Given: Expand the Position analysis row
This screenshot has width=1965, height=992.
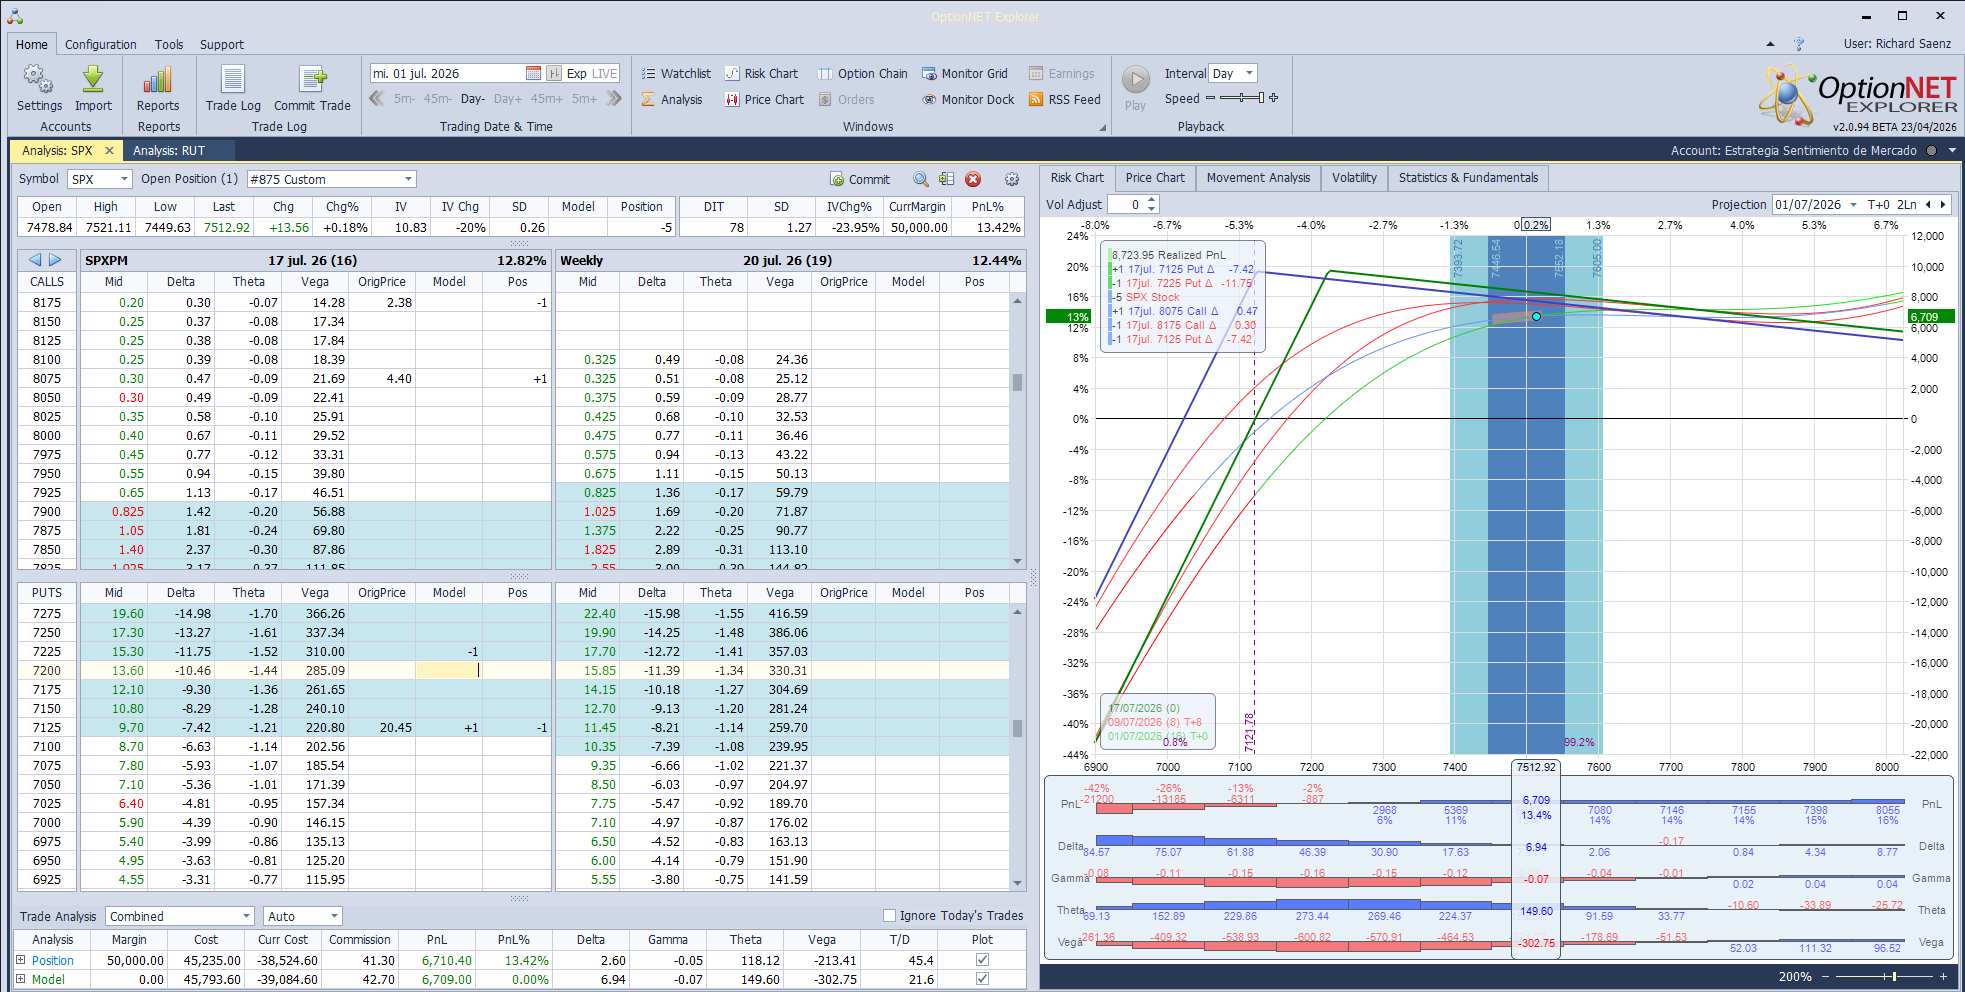Looking at the screenshot, I should pyautogui.click(x=20, y=960).
